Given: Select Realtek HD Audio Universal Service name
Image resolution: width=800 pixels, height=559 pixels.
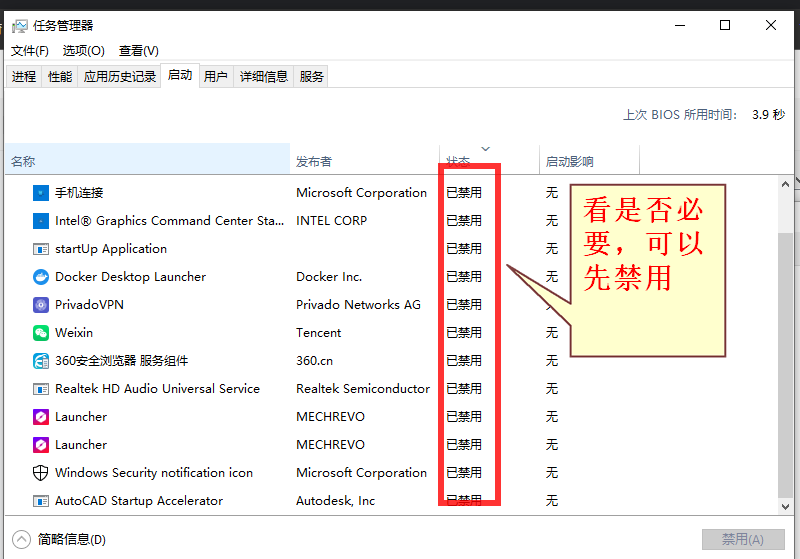Looking at the screenshot, I should click(x=157, y=389).
